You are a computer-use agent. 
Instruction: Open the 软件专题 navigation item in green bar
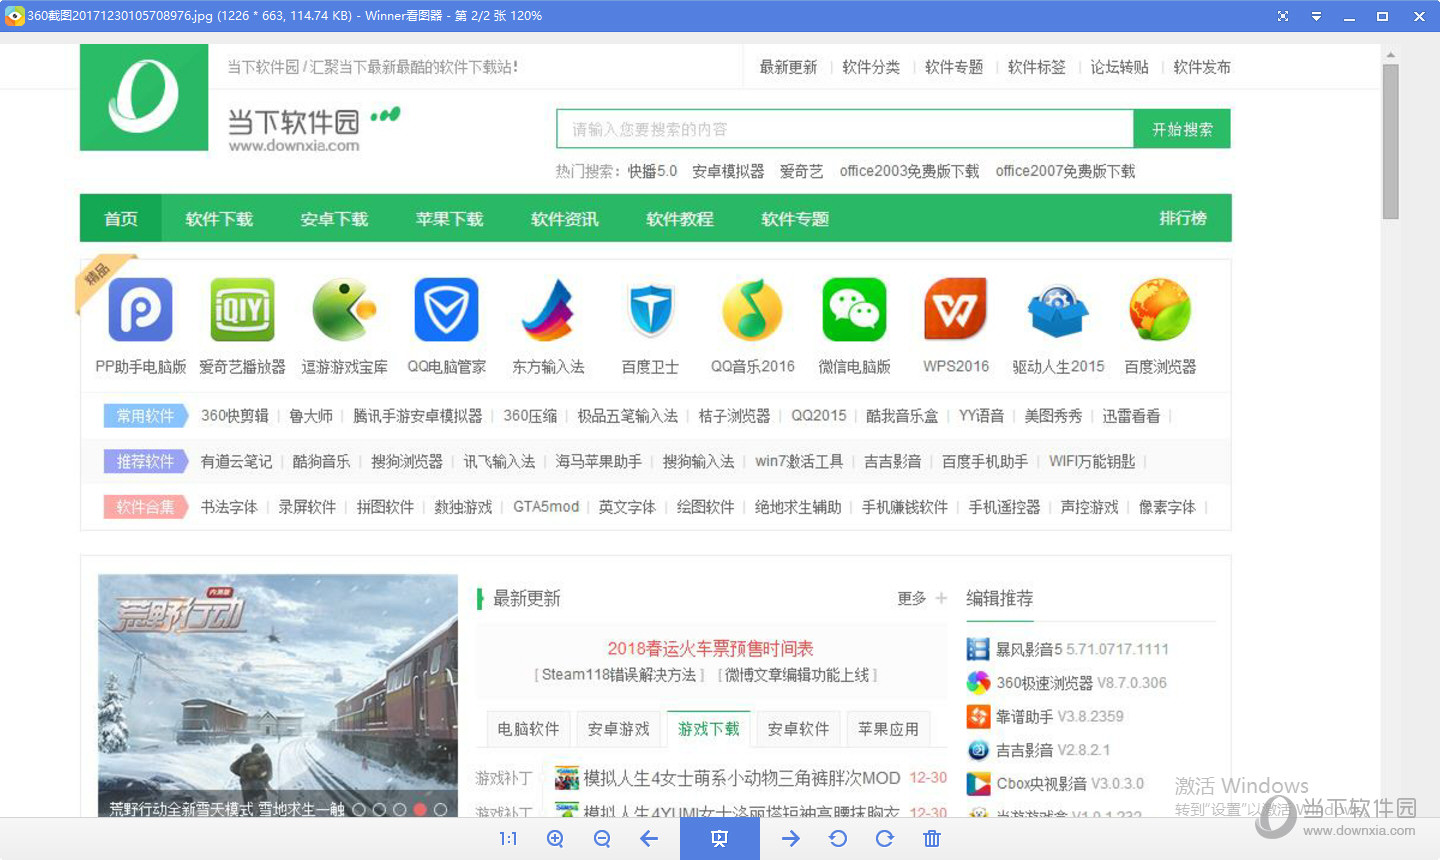(795, 218)
